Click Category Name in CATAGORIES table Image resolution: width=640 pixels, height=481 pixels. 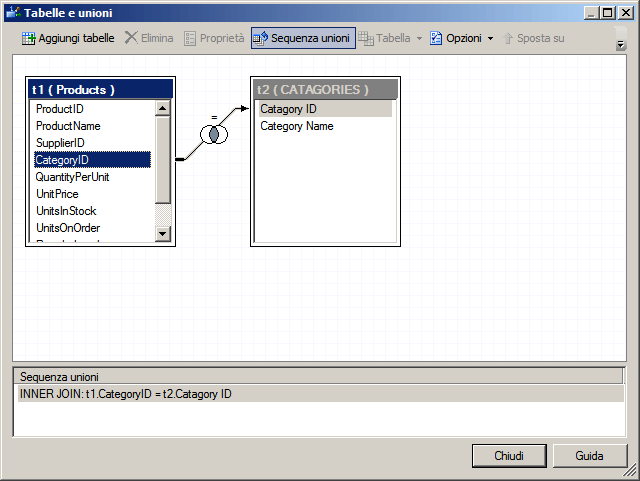[297, 126]
